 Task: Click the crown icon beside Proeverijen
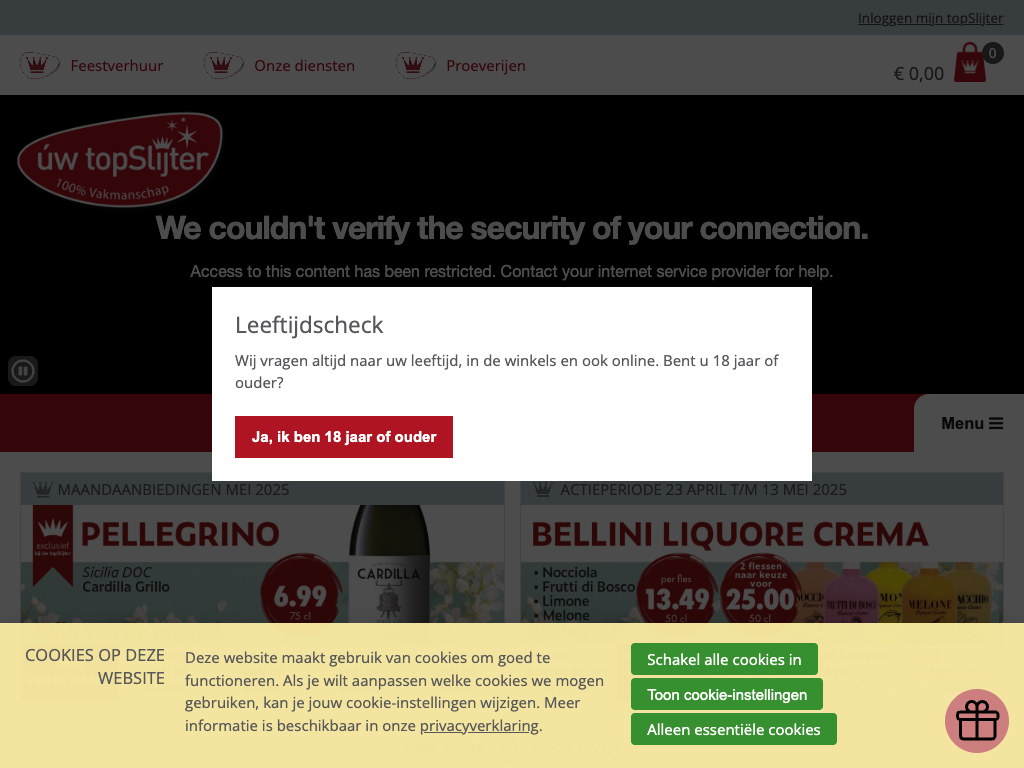tap(415, 65)
